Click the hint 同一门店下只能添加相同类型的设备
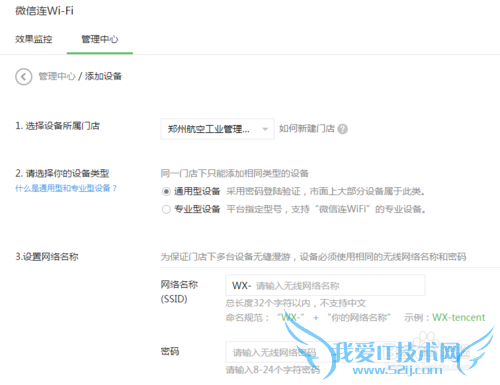500x385 pixels. pos(235,173)
